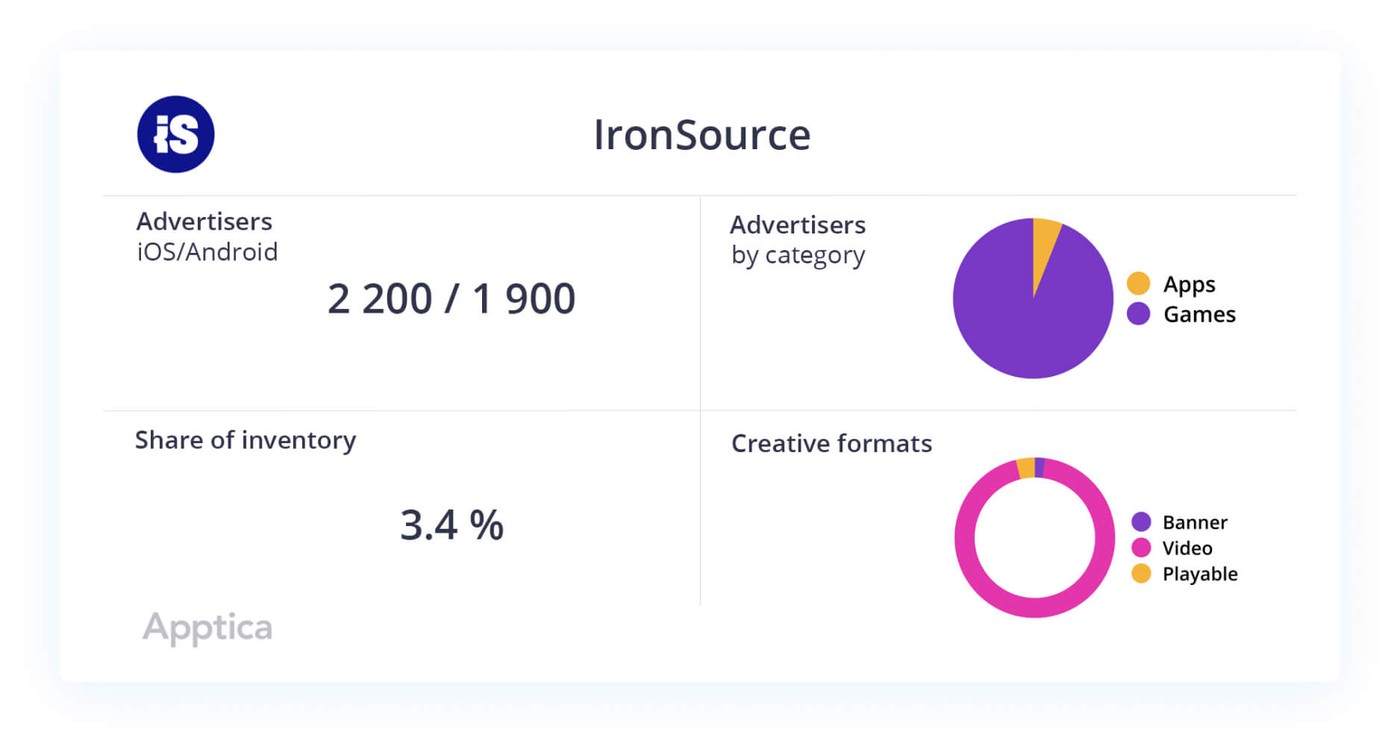Image resolution: width=1400 pixels, height=752 pixels.
Task: Click the Apps legend label
Action: [1189, 284]
